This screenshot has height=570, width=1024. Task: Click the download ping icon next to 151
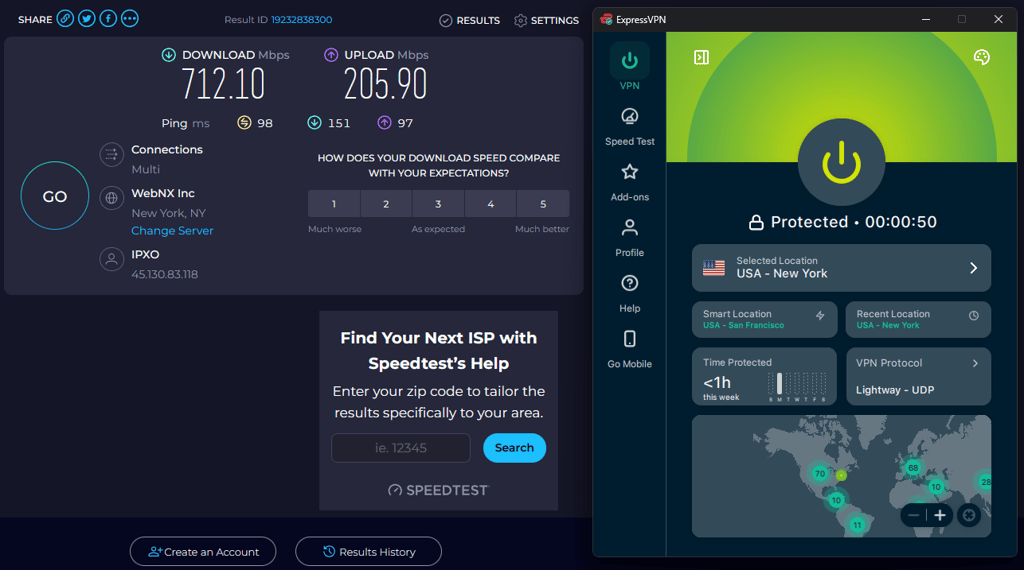click(314, 123)
